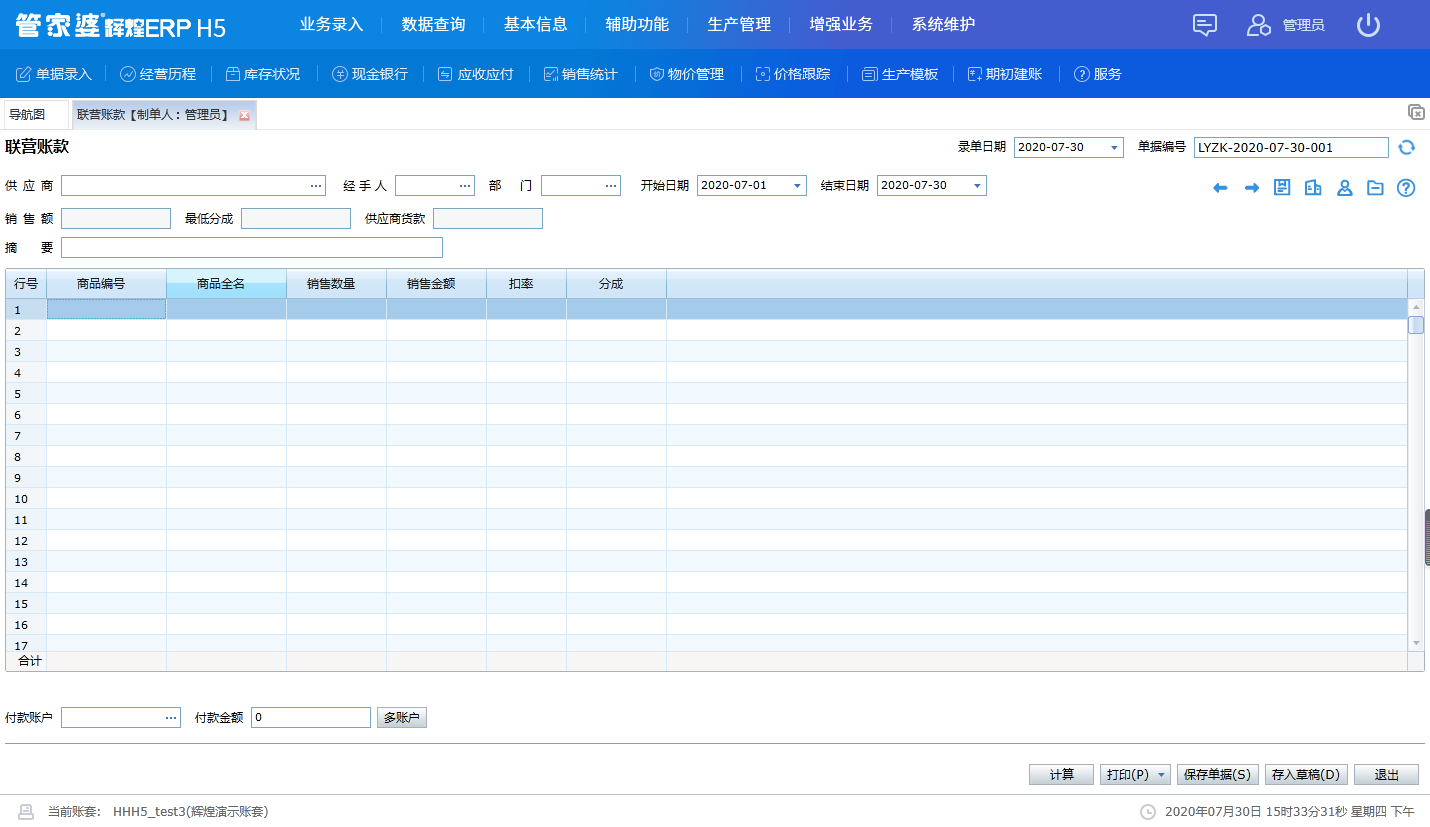Click the save-form disk icon
This screenshot has height=827, width=1430.
tap(1282, 187)
